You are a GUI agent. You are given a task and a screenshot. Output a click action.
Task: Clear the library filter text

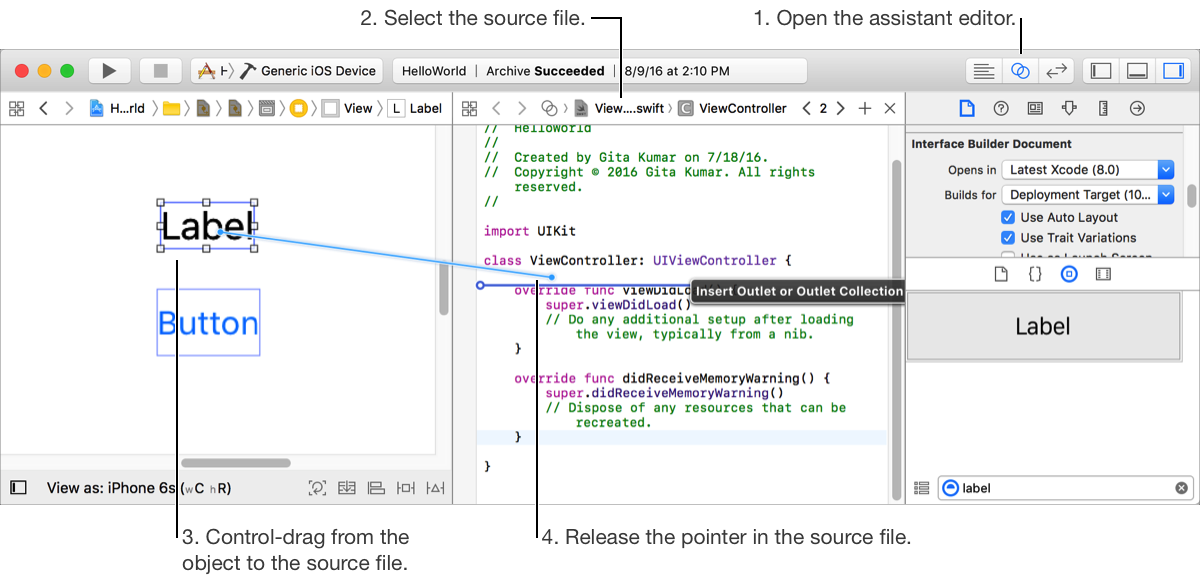pyautogui.click(x=1181, y=488)
